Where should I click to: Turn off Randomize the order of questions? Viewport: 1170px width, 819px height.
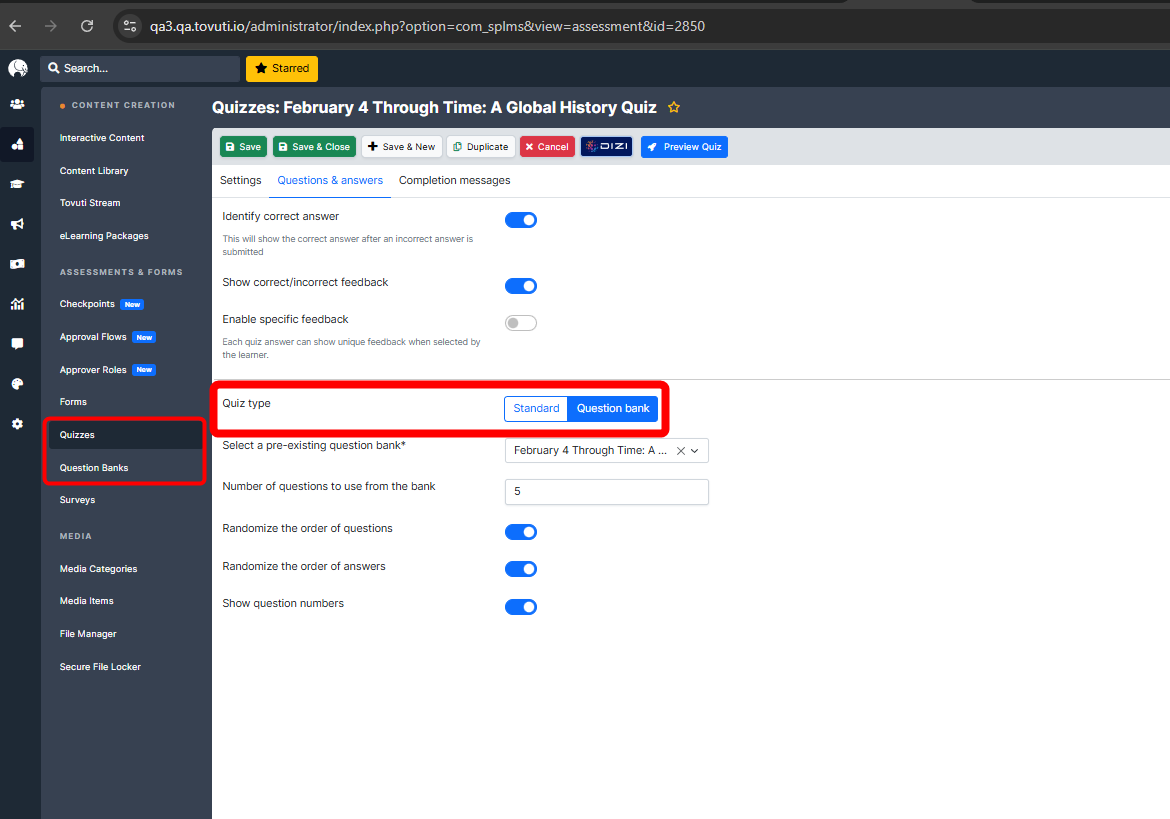521,532
